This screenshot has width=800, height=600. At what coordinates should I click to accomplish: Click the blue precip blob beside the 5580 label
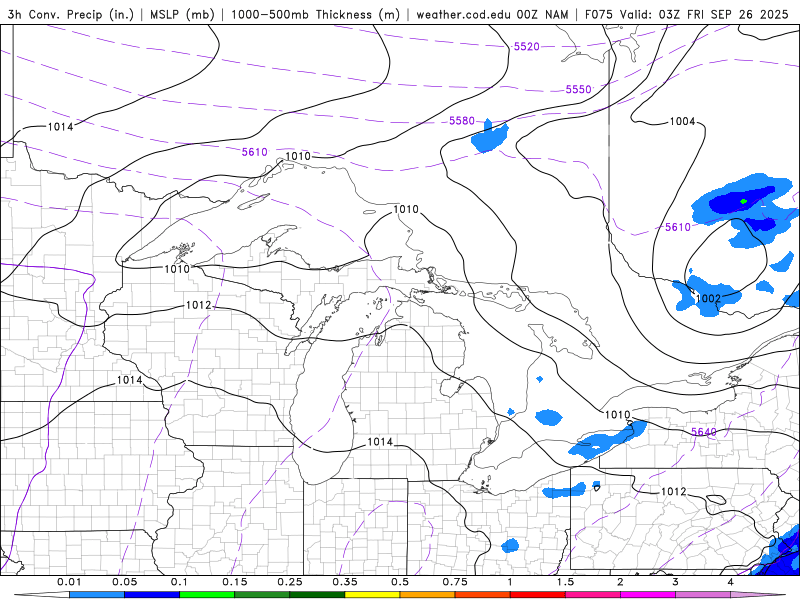coord(490,136)
